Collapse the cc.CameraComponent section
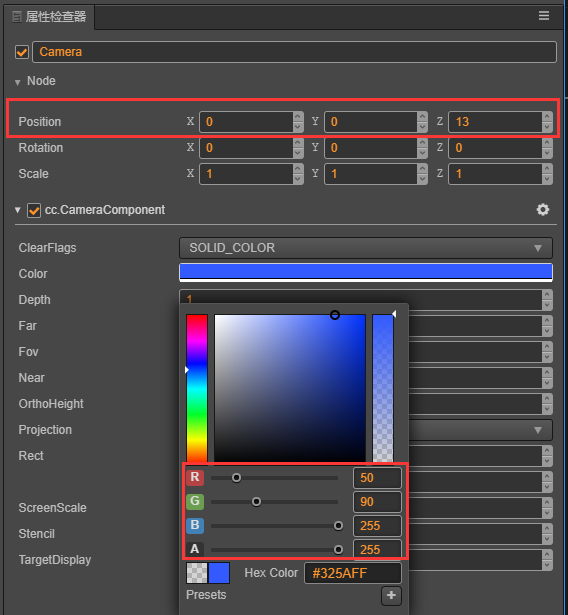The image size is (568, 615). pos(17,210)
